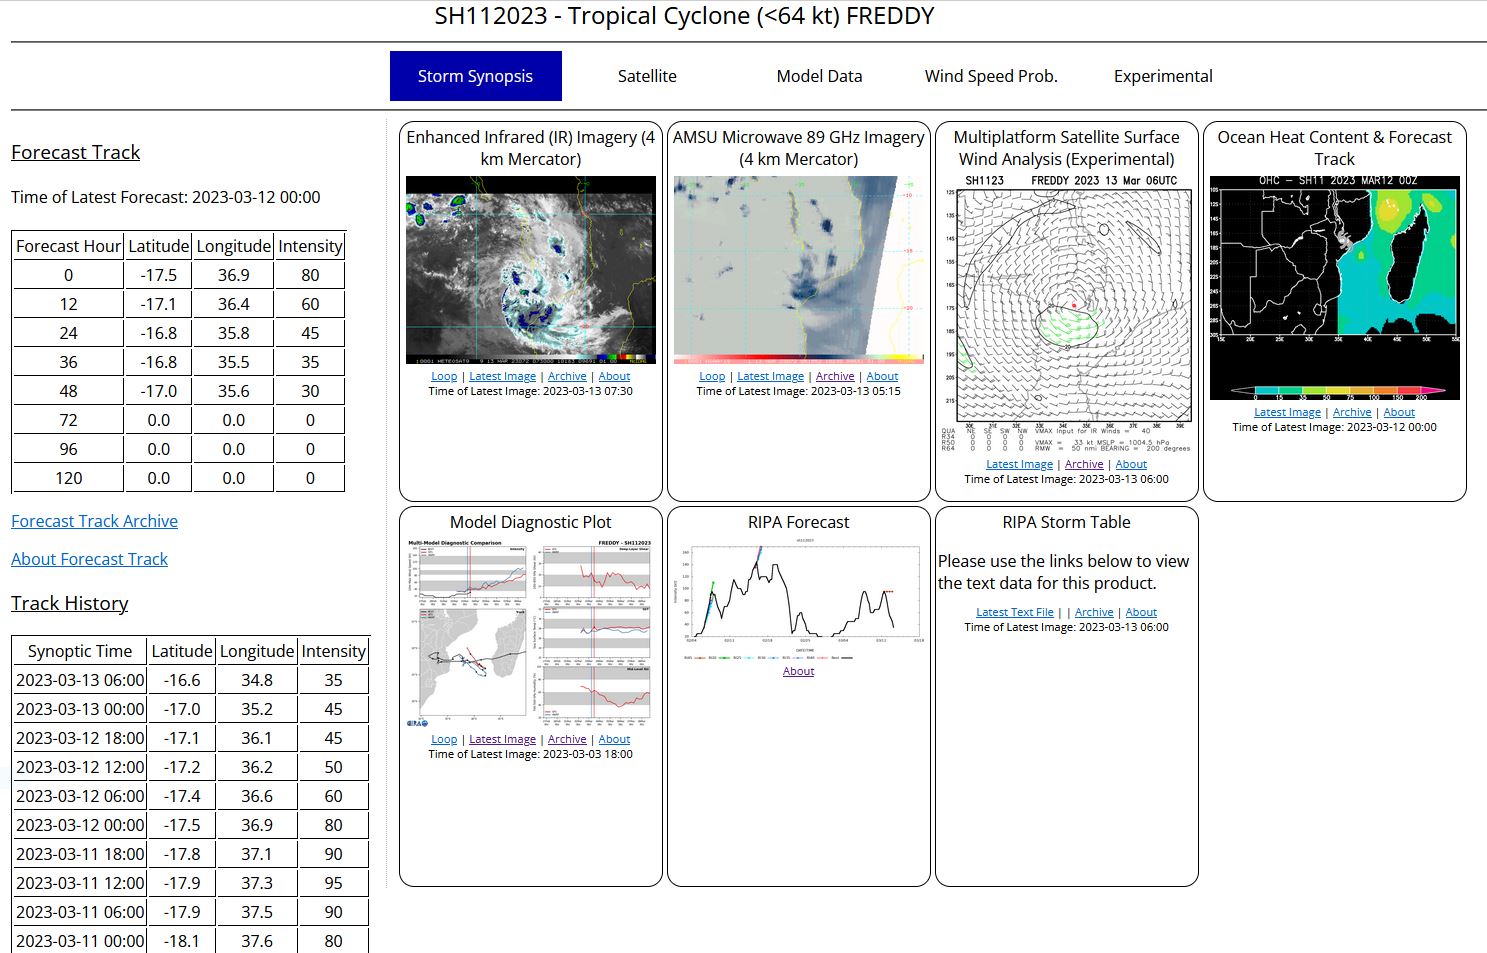Open the Model Data tab

click(819, 76)
